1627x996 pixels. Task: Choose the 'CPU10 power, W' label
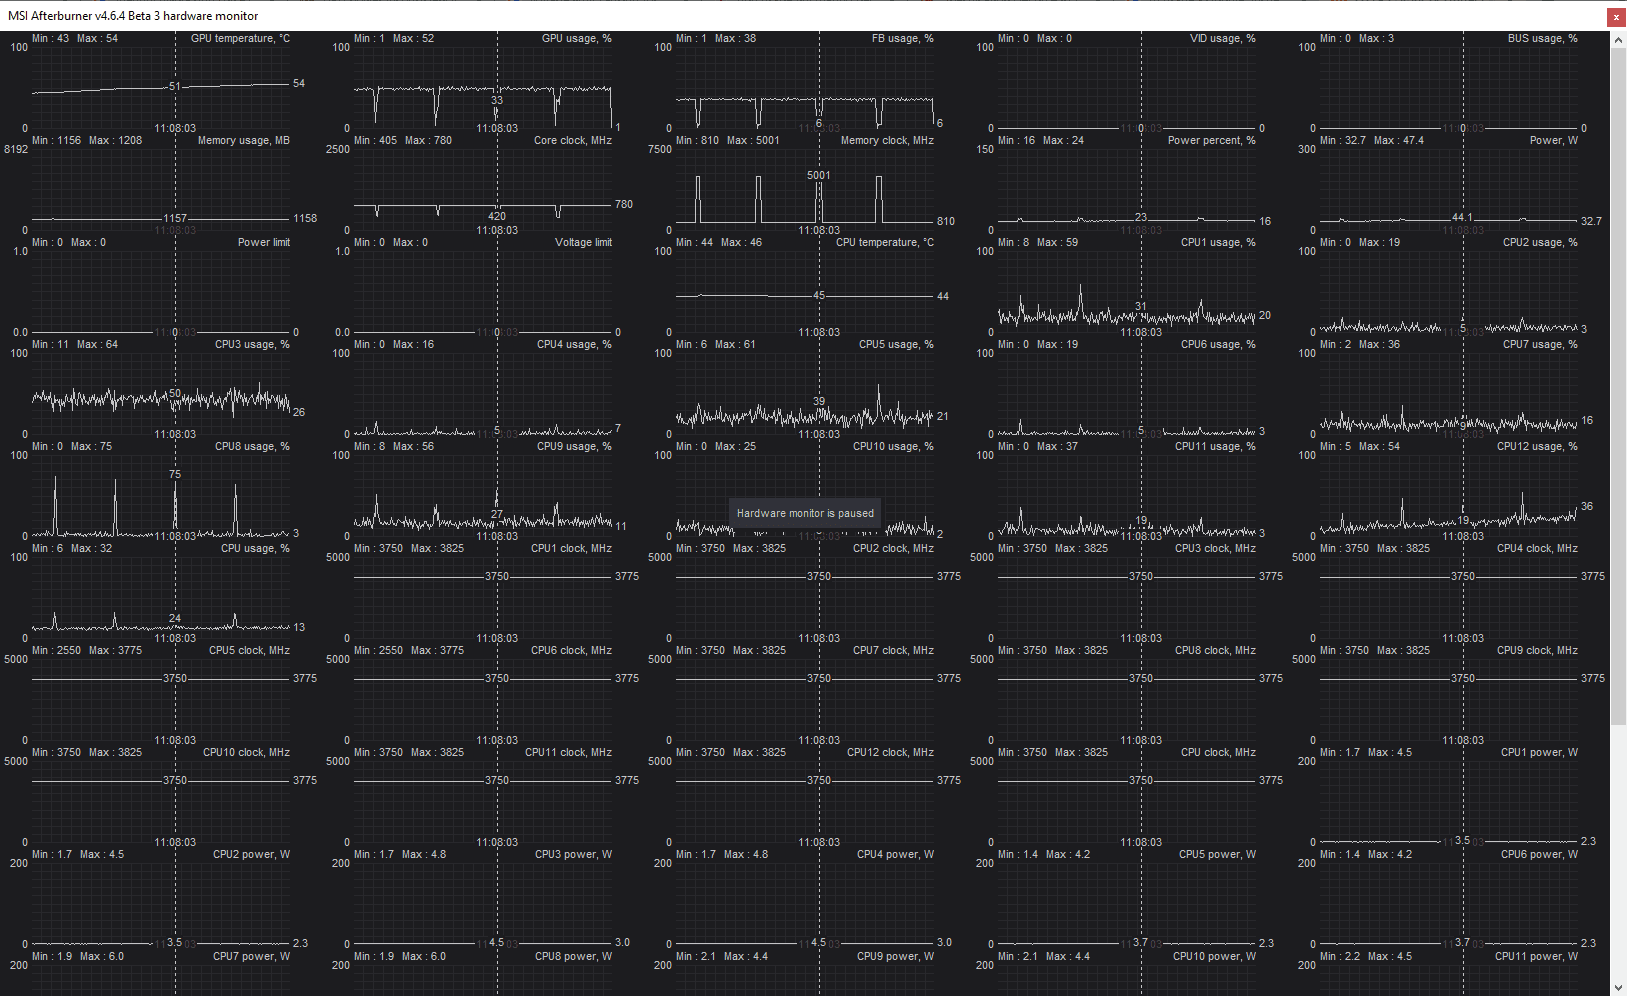click(1214, 956)
